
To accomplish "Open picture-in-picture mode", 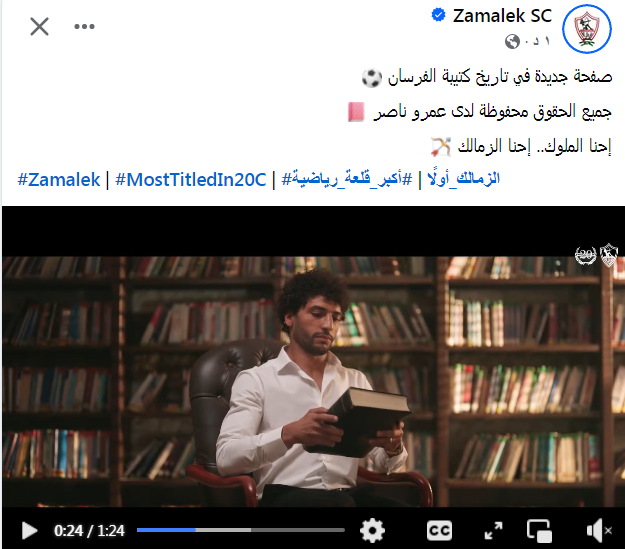I will 539,531.
